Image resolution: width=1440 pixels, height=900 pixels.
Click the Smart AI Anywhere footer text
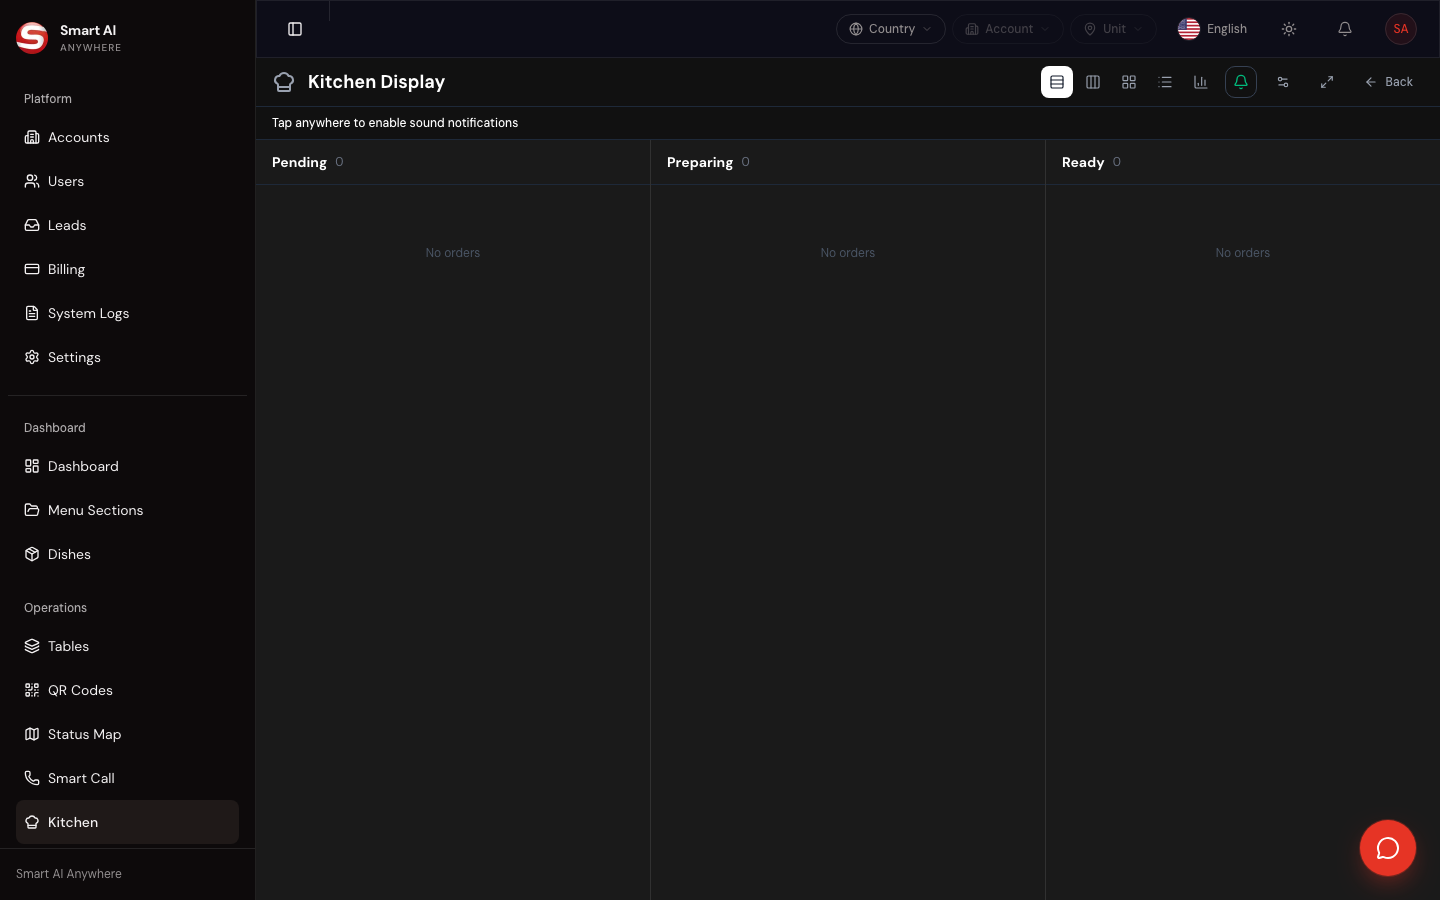[69, 874]
